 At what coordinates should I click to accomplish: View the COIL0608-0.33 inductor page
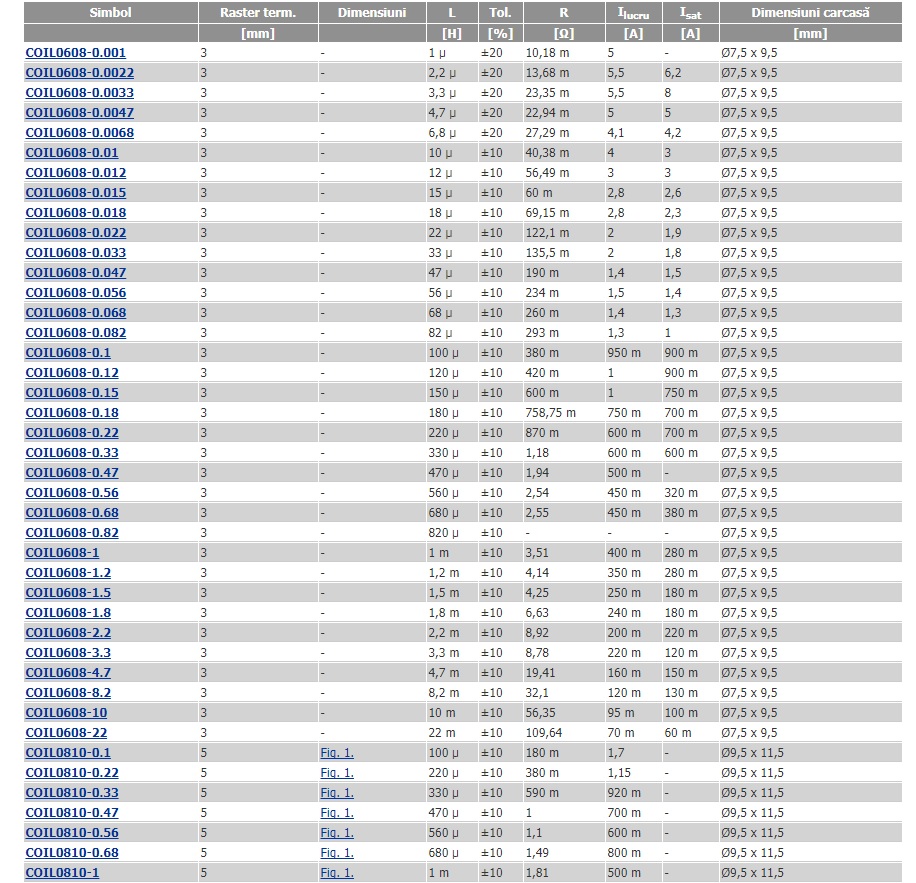[72, 453]
